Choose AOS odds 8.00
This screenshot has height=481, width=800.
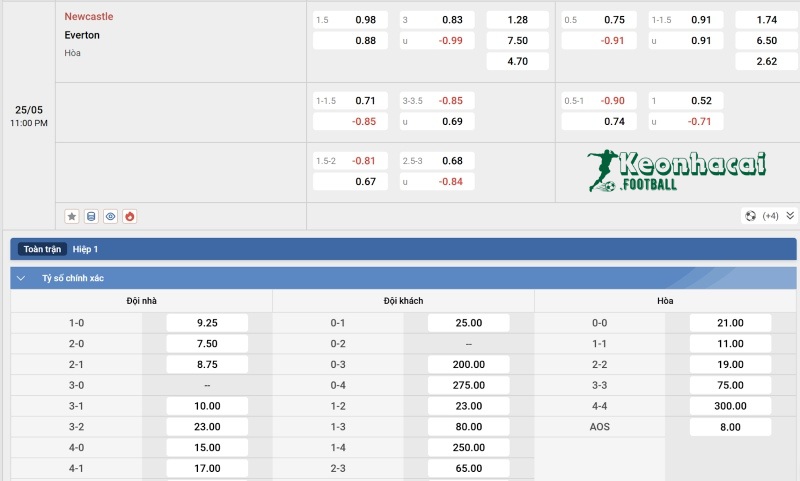coord(730,427)
